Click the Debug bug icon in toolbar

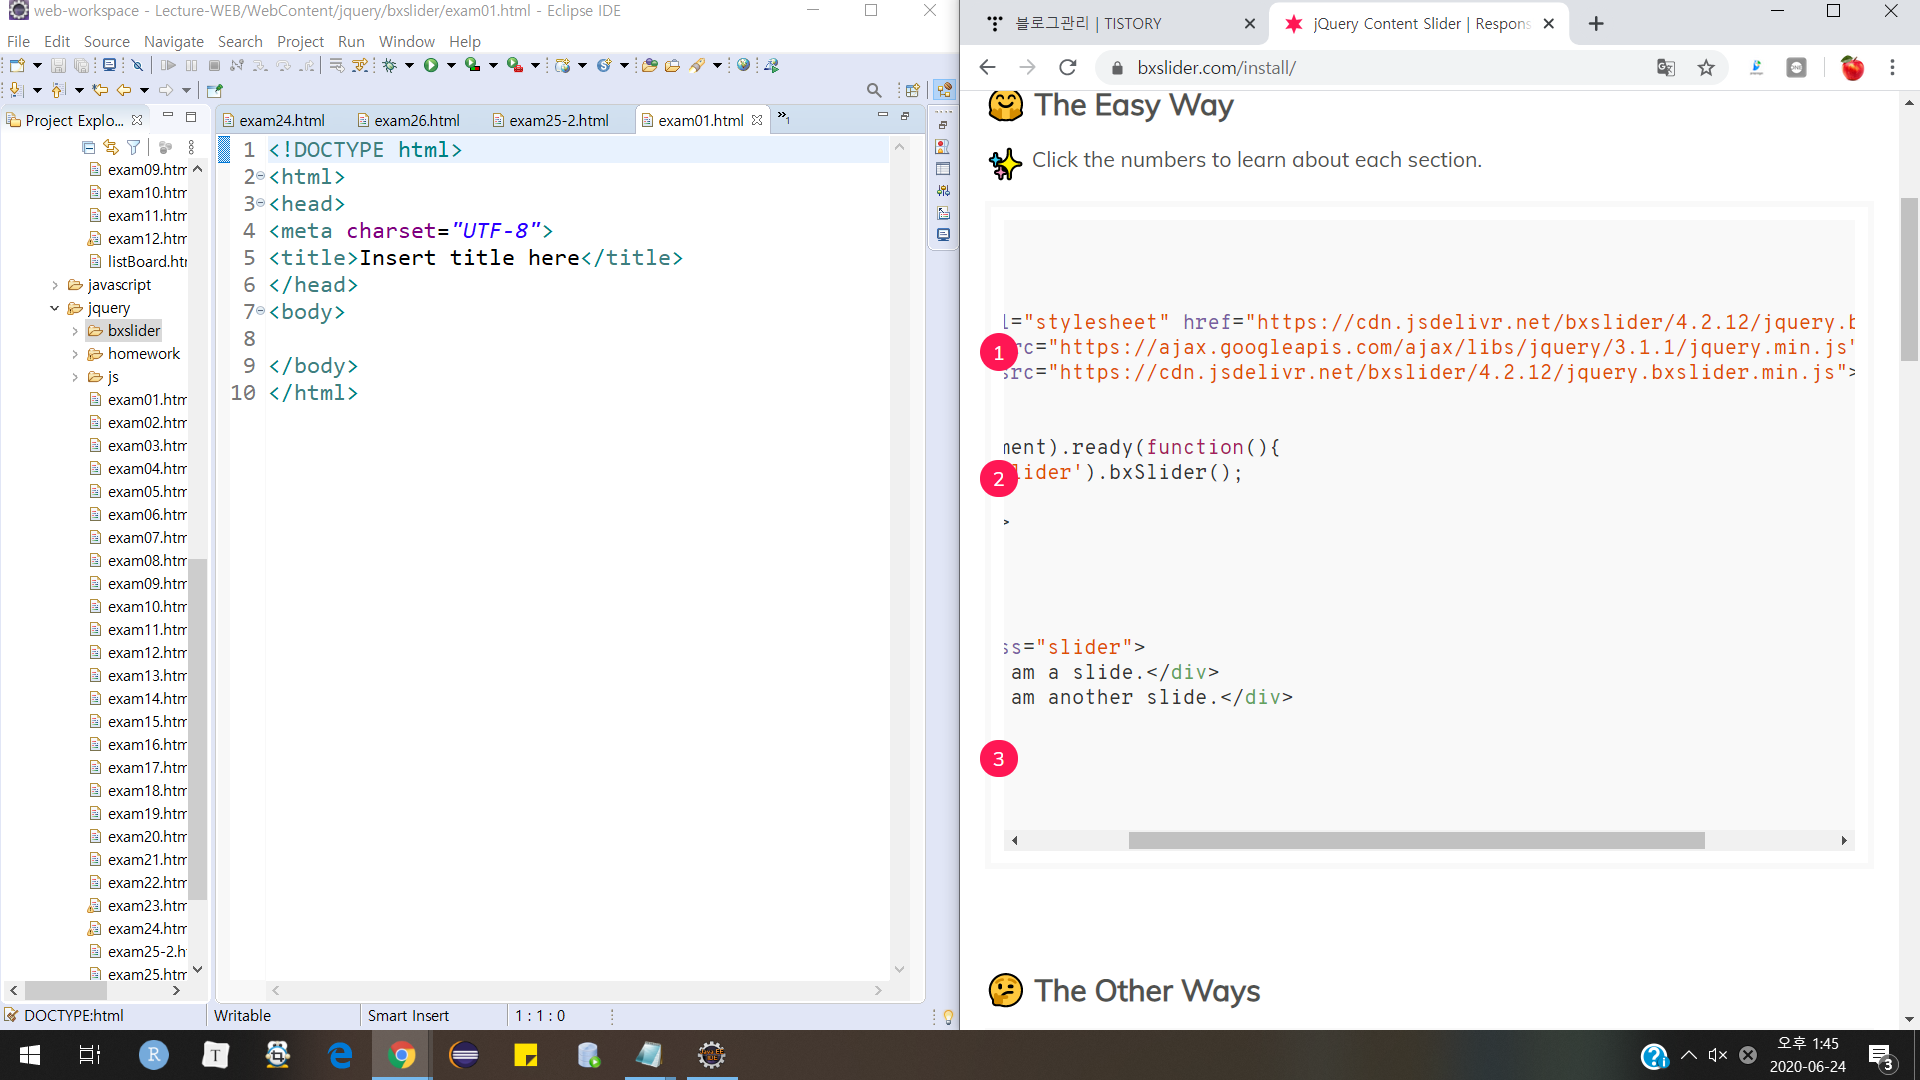(x=389, y=65)
